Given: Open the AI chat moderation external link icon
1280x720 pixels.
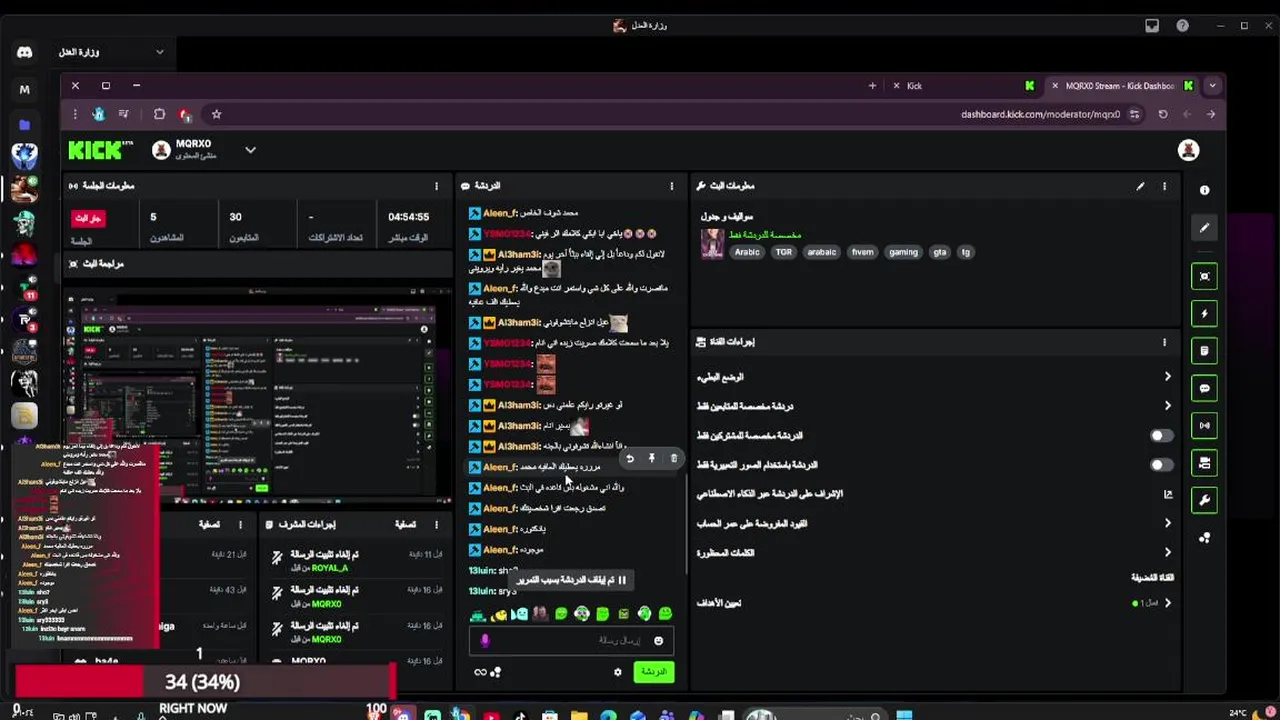Looking at the screenshot, I should click(1167, 494).
